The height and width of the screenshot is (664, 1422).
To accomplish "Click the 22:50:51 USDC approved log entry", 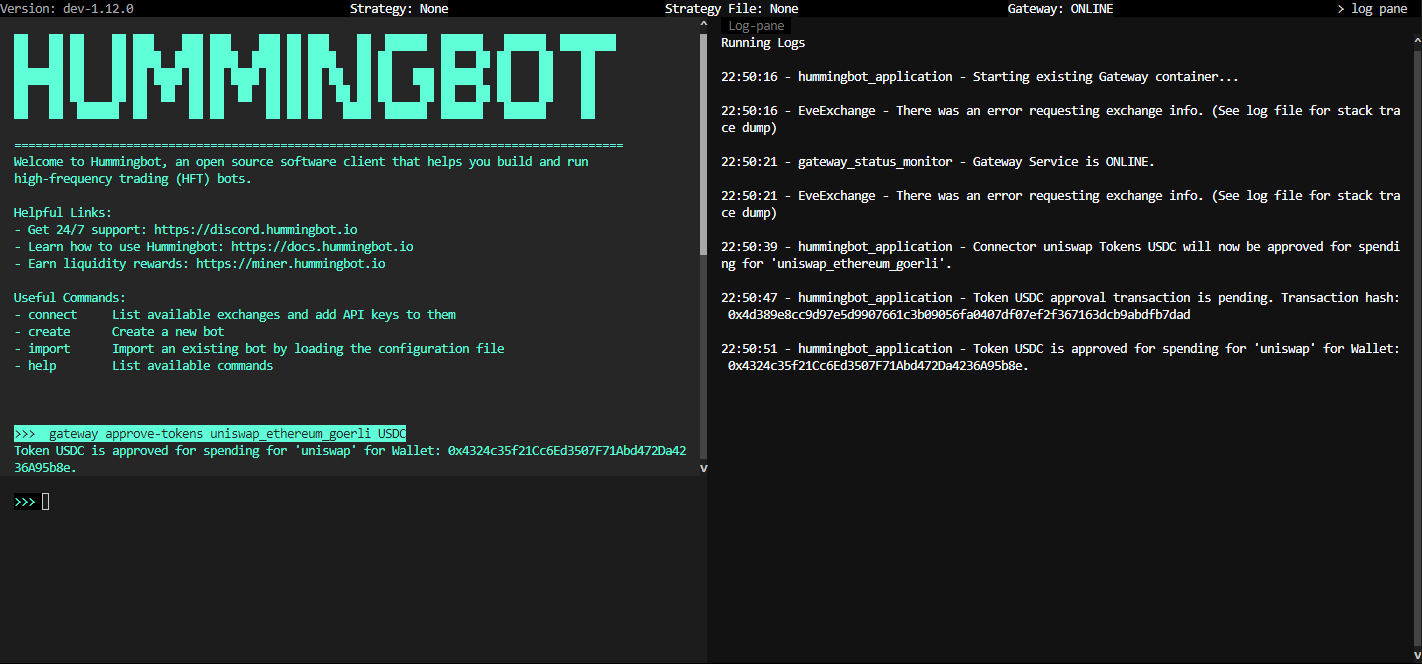I will 1060,357.
